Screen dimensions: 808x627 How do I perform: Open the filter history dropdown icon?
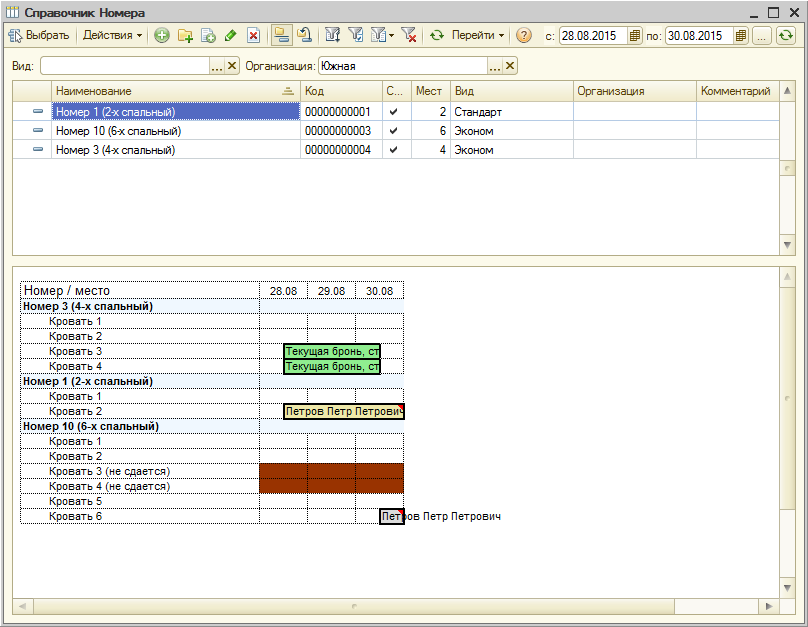pyautogui.click(x=382, y=35)
